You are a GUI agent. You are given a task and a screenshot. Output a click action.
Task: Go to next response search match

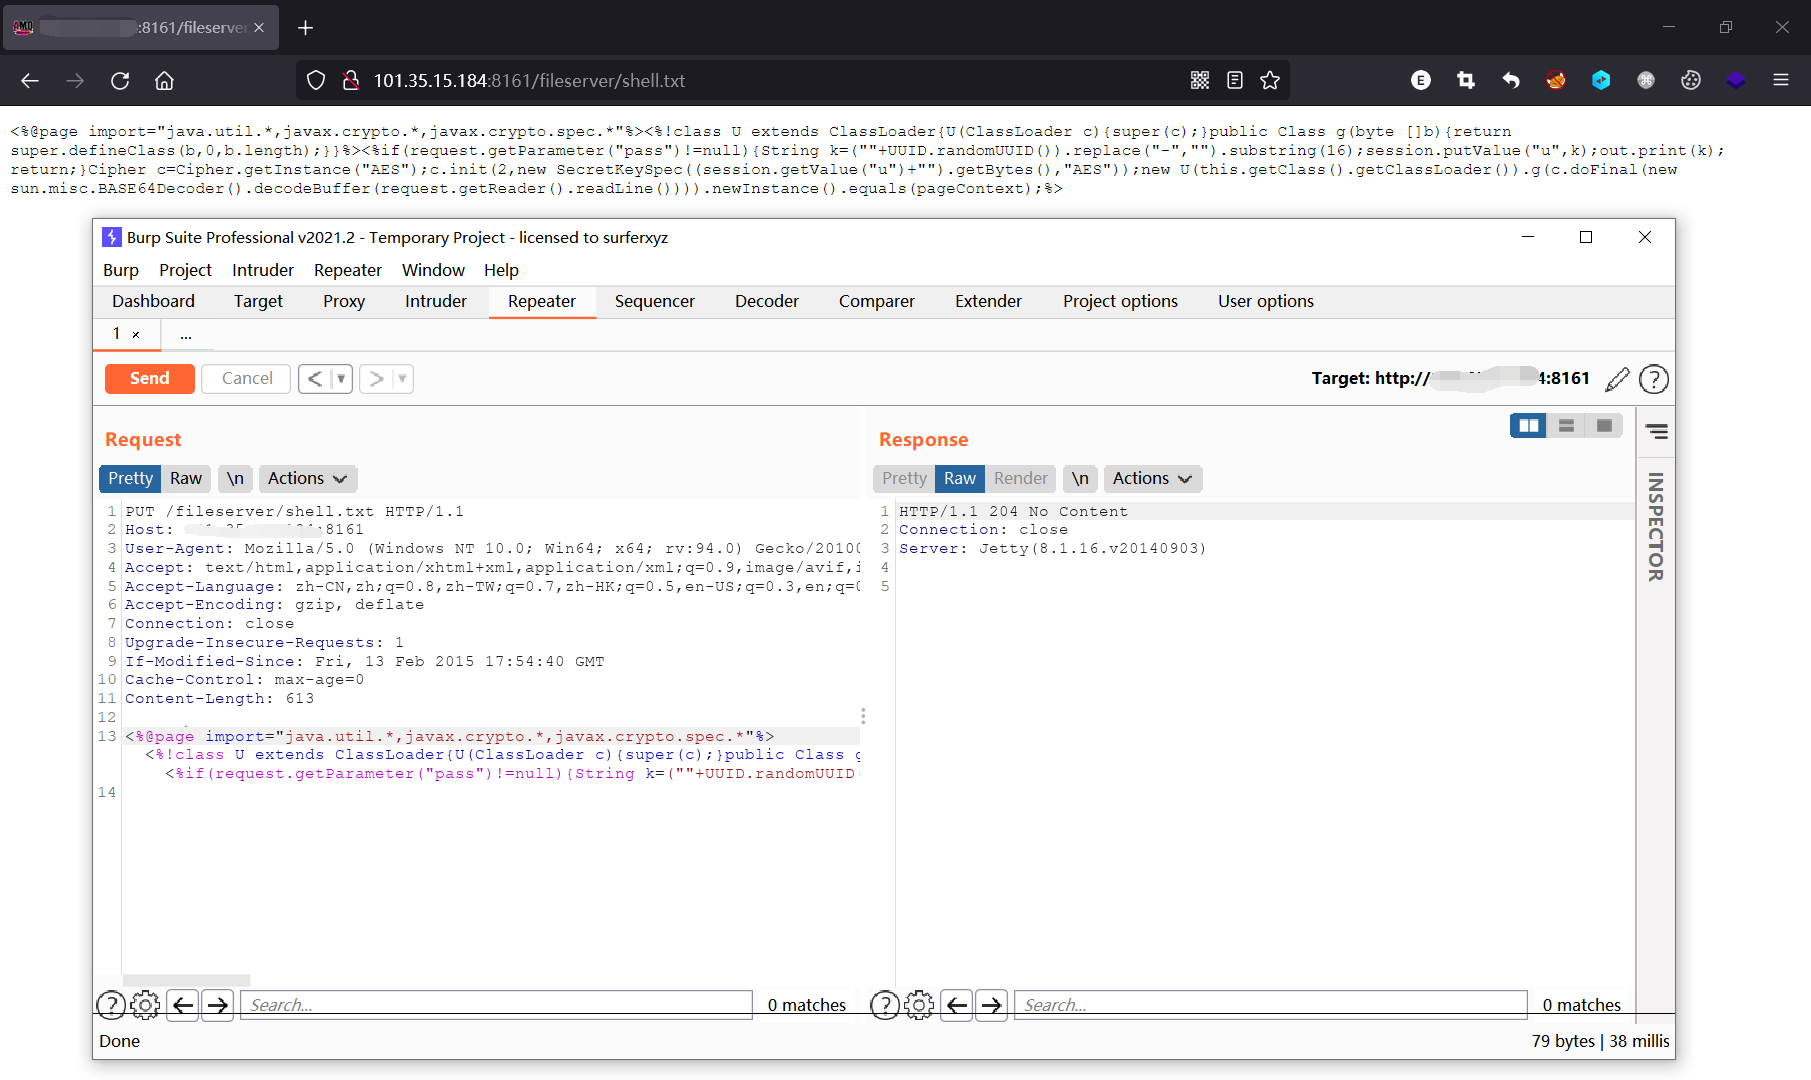click(991, 1005)
